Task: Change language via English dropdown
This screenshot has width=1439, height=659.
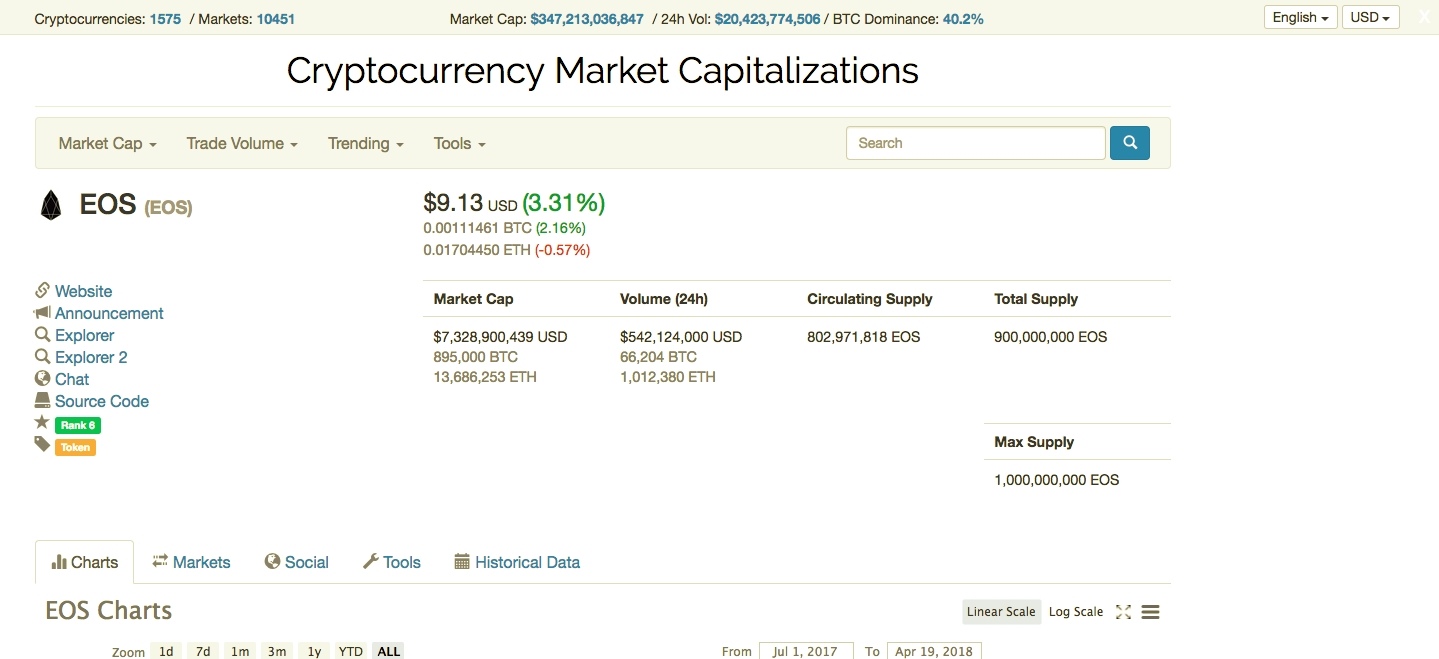Action: coord(1301,17)
